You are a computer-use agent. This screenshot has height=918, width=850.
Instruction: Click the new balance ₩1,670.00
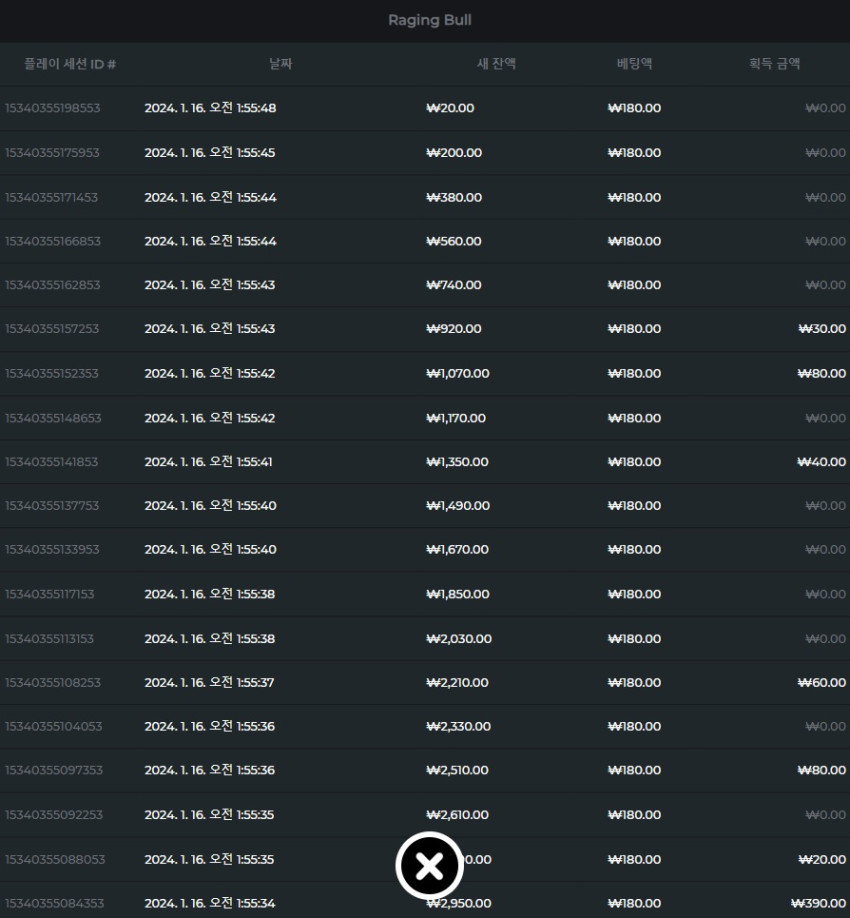(457, 550)
